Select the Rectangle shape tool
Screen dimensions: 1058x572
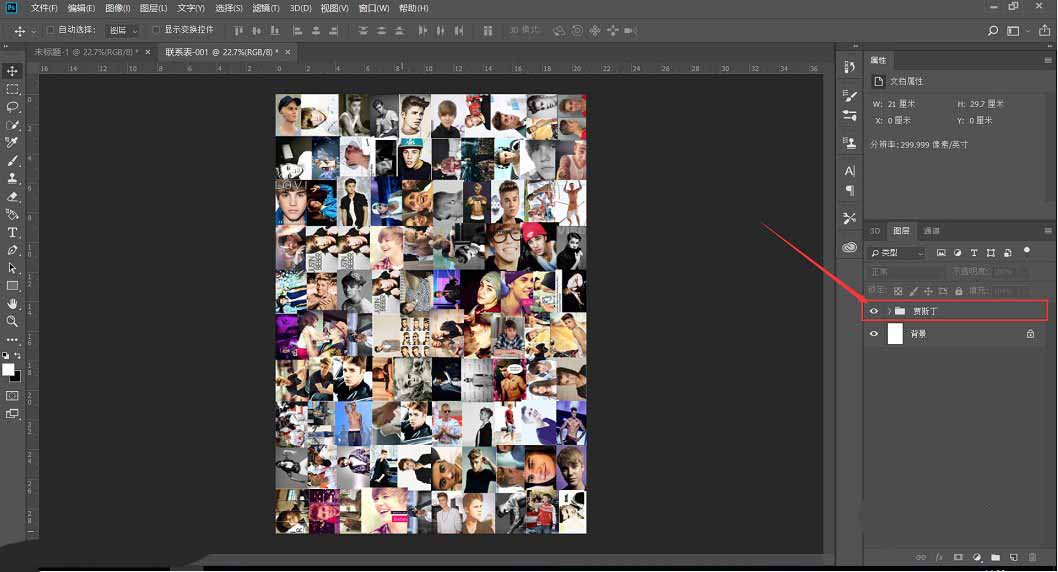12,286
